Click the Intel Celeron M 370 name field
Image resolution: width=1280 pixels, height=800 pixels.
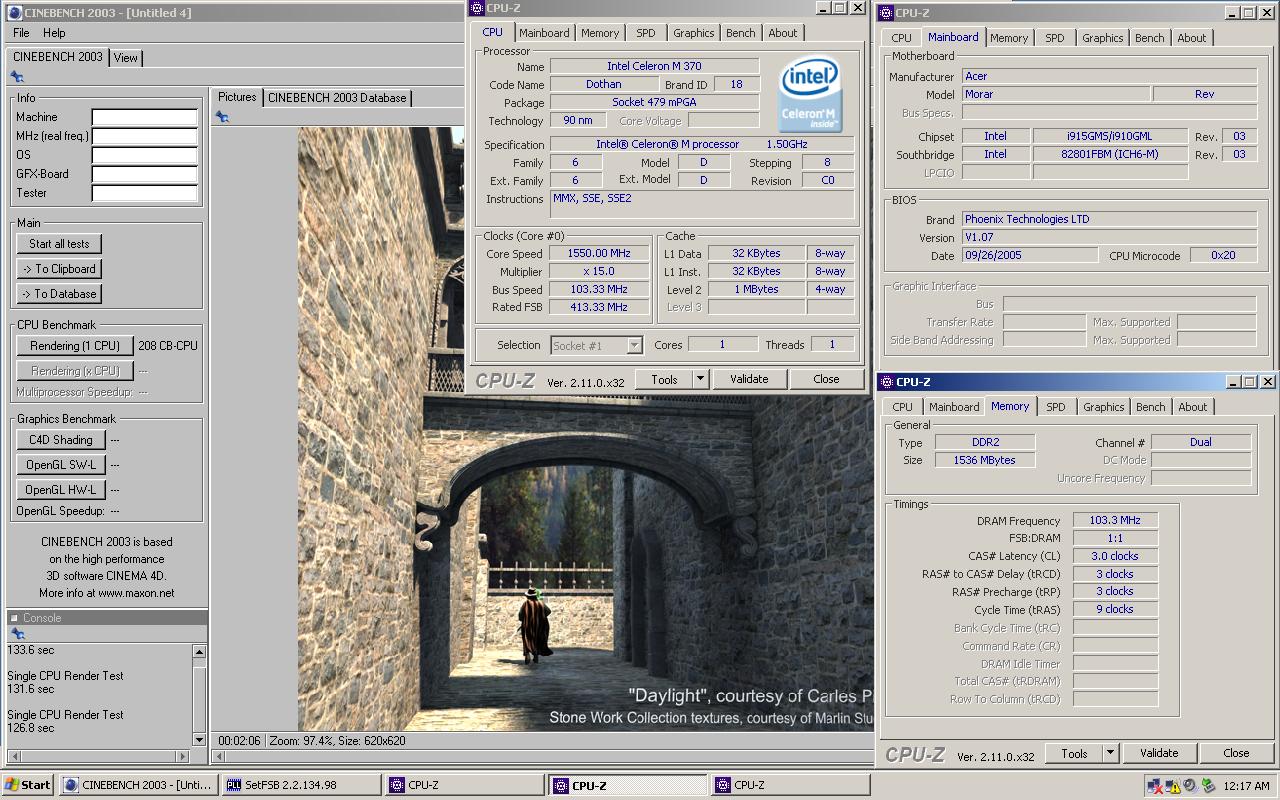click(x=654, y=66)
